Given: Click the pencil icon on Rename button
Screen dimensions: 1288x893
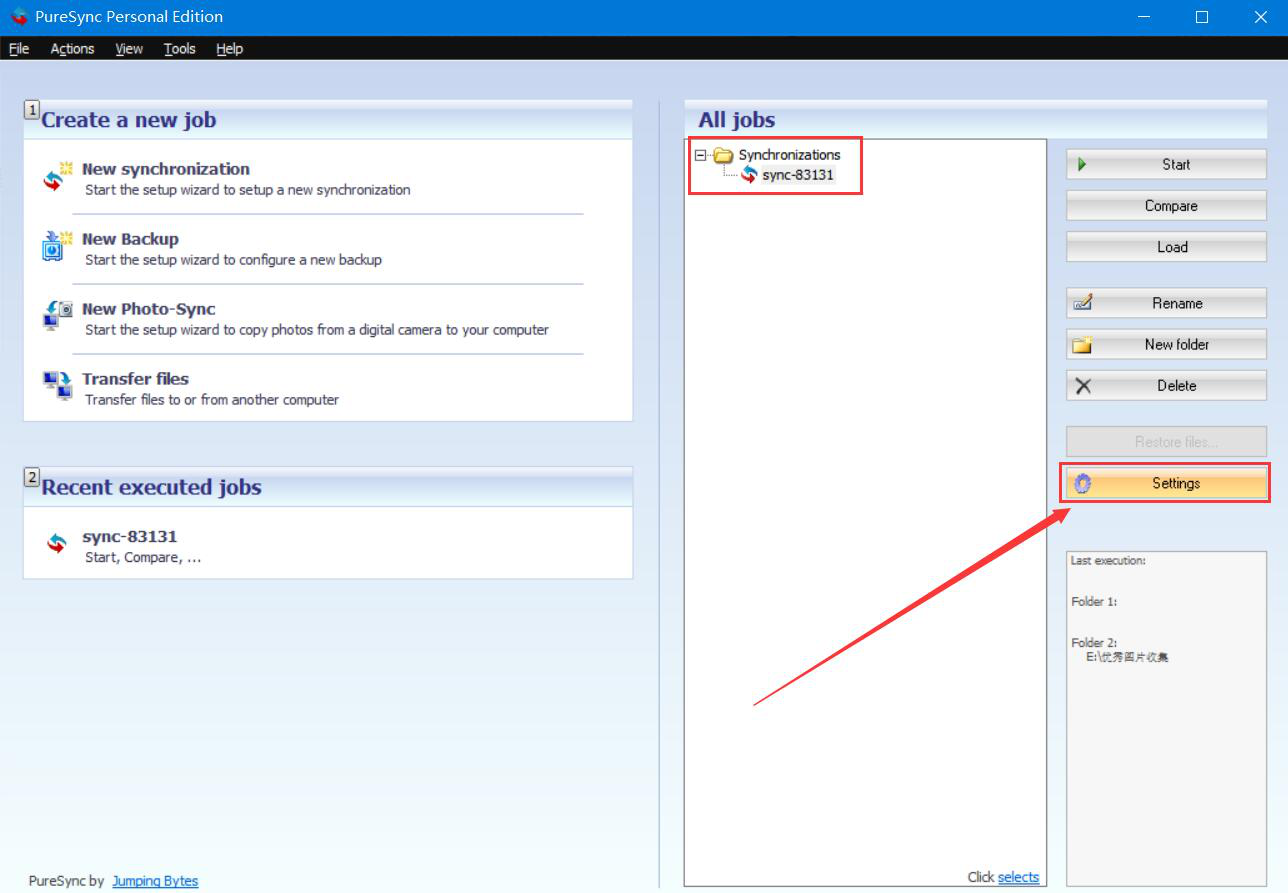Looking at the screenshot, I should tap(1082, 303).
